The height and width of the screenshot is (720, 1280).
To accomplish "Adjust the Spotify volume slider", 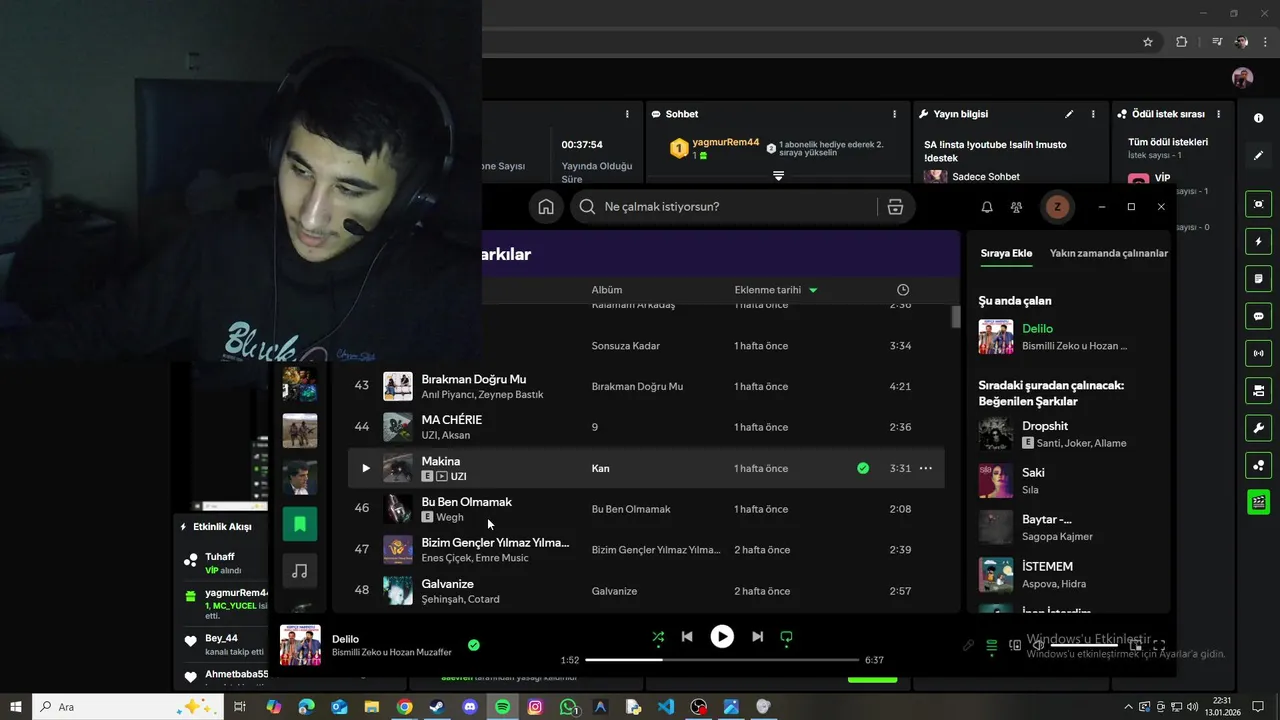I will coord(1085,646).
